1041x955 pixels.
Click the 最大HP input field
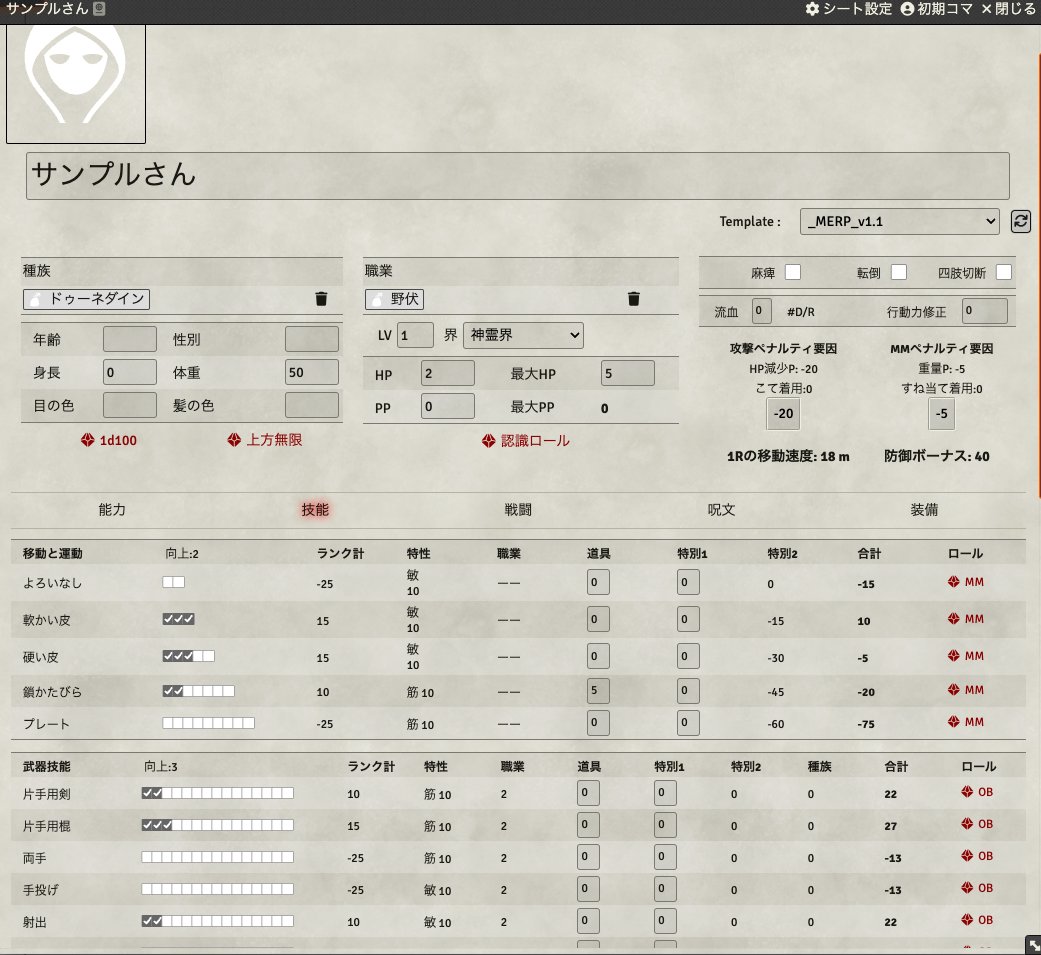[627, 373]
